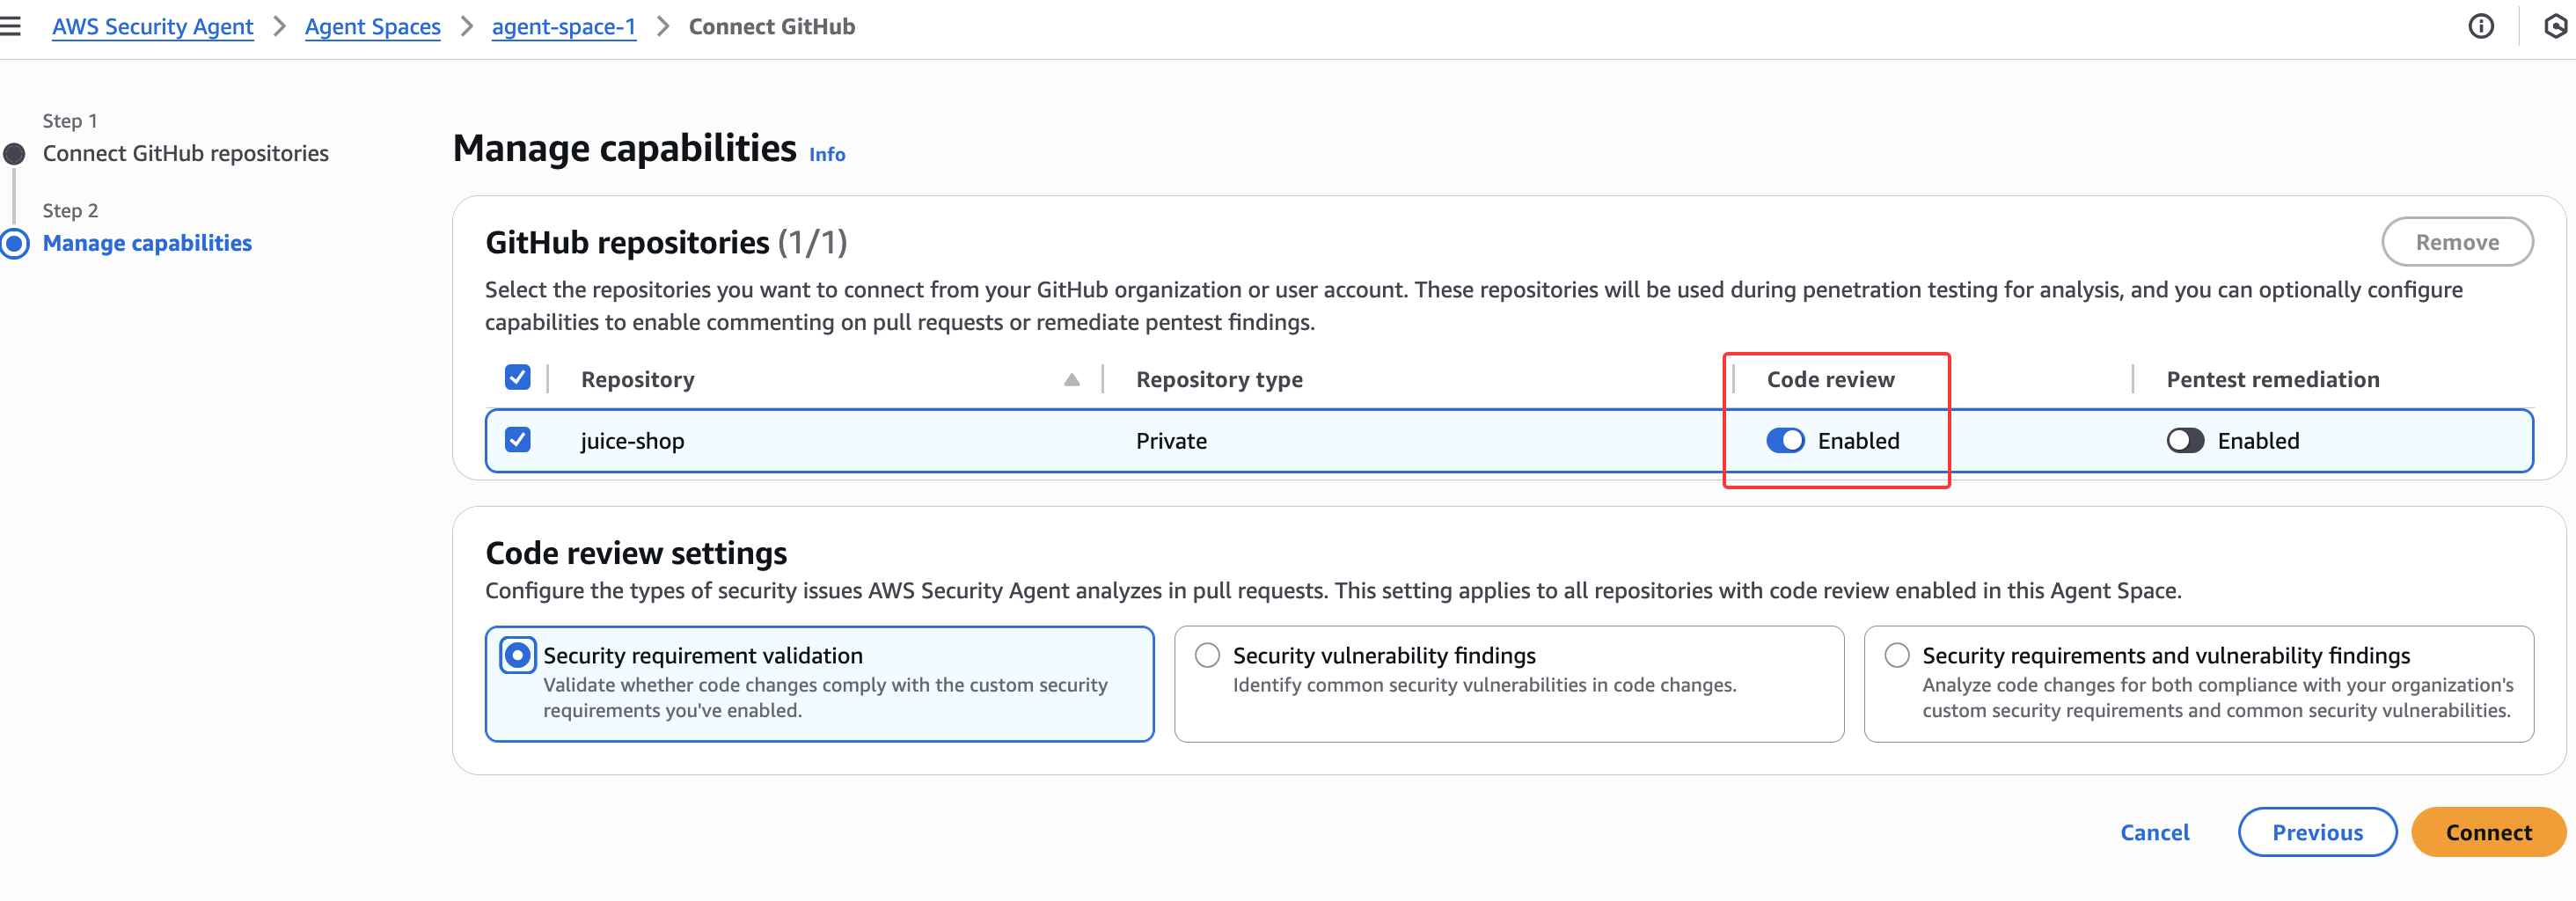Screen dimensions: 2576x901
Task: Toggle the select-all repositories checkbox
Action: pyautogui.click(x=517, y=378)
